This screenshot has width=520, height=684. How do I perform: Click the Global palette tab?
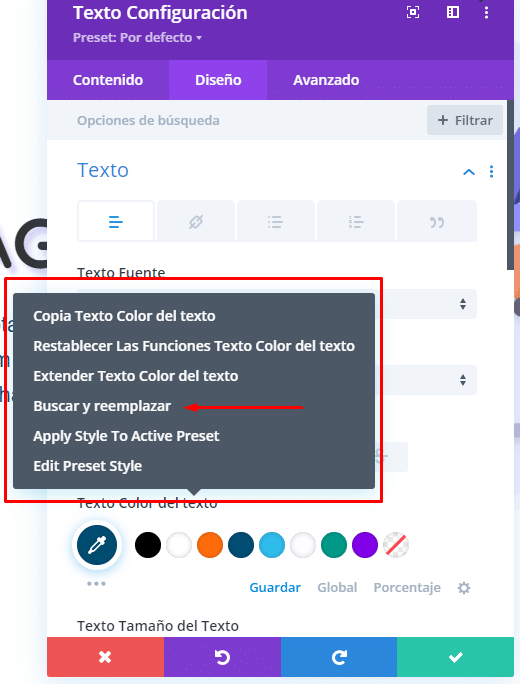click(x=337, y=588)
